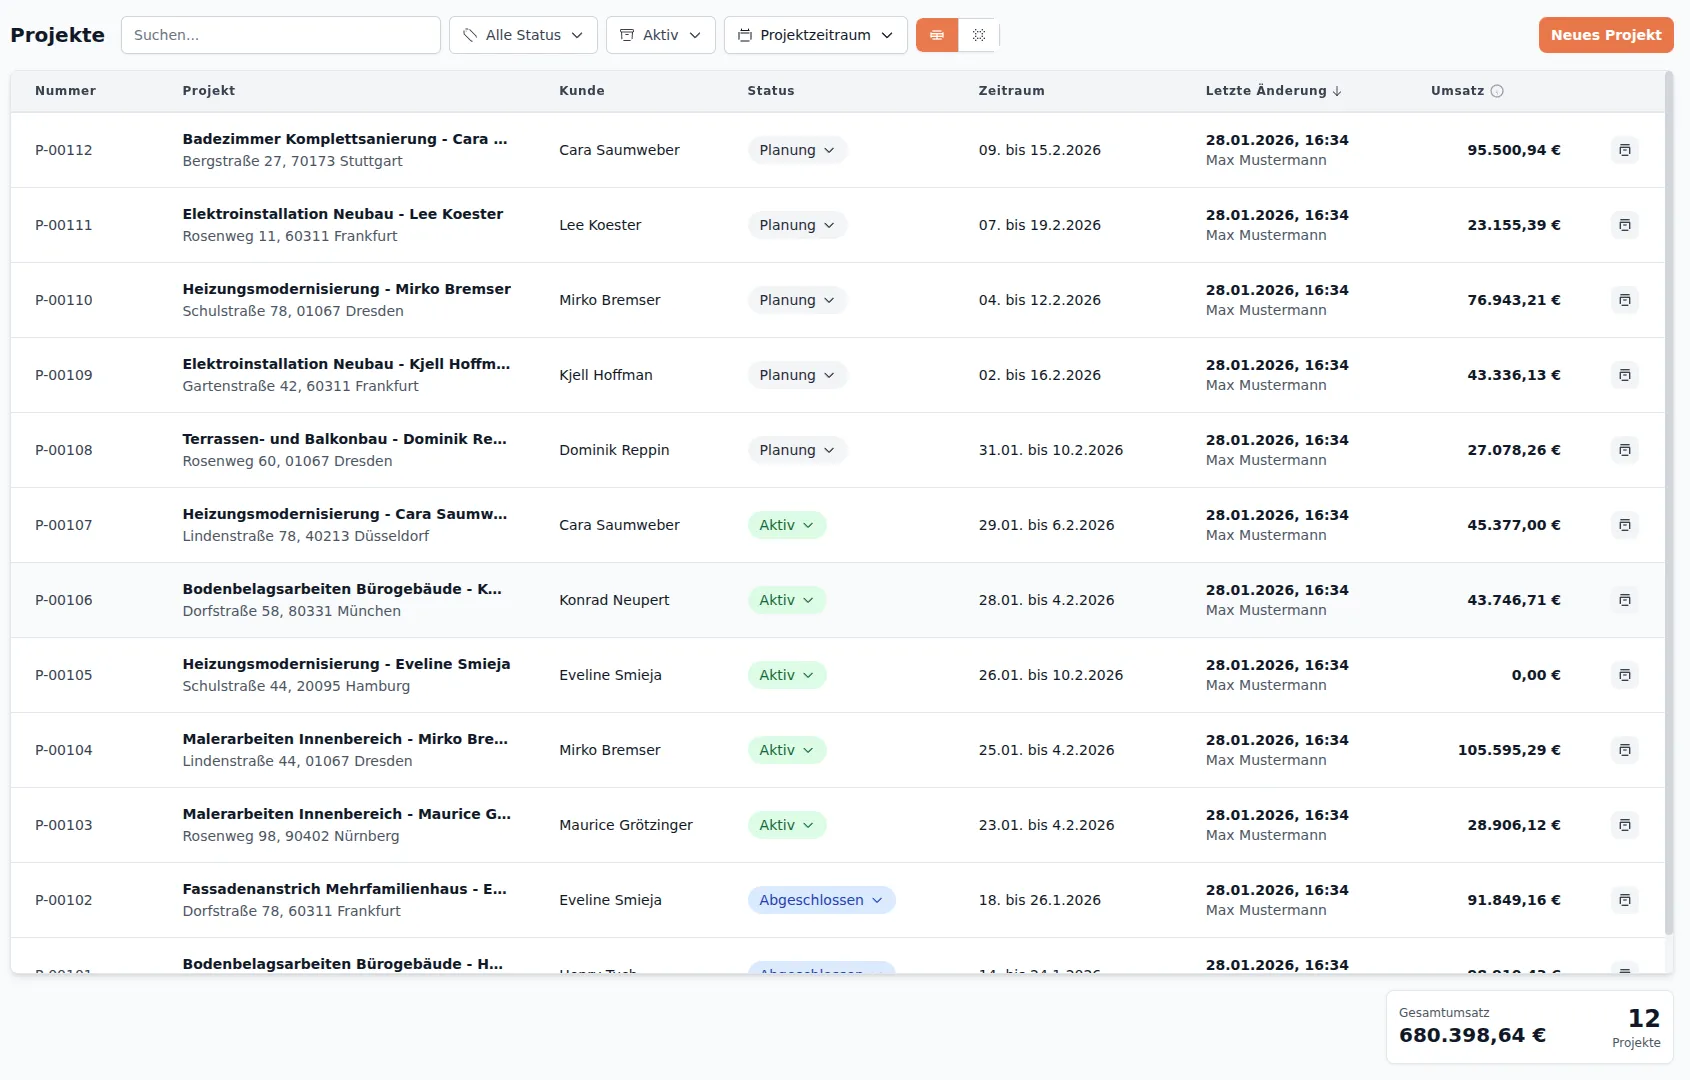Click archive icon in P-00104 row
The height and width of the screenshot is (1080, 1690).
pyautogui.click(x=1624, y=750)
